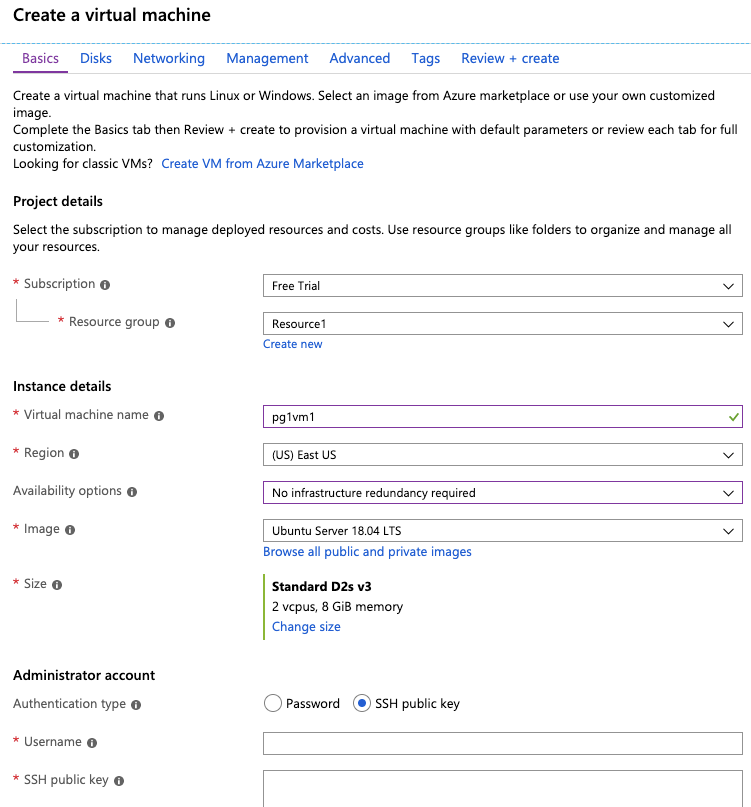Click the Change size link
The image size is (751, 807).
[306, 626]
